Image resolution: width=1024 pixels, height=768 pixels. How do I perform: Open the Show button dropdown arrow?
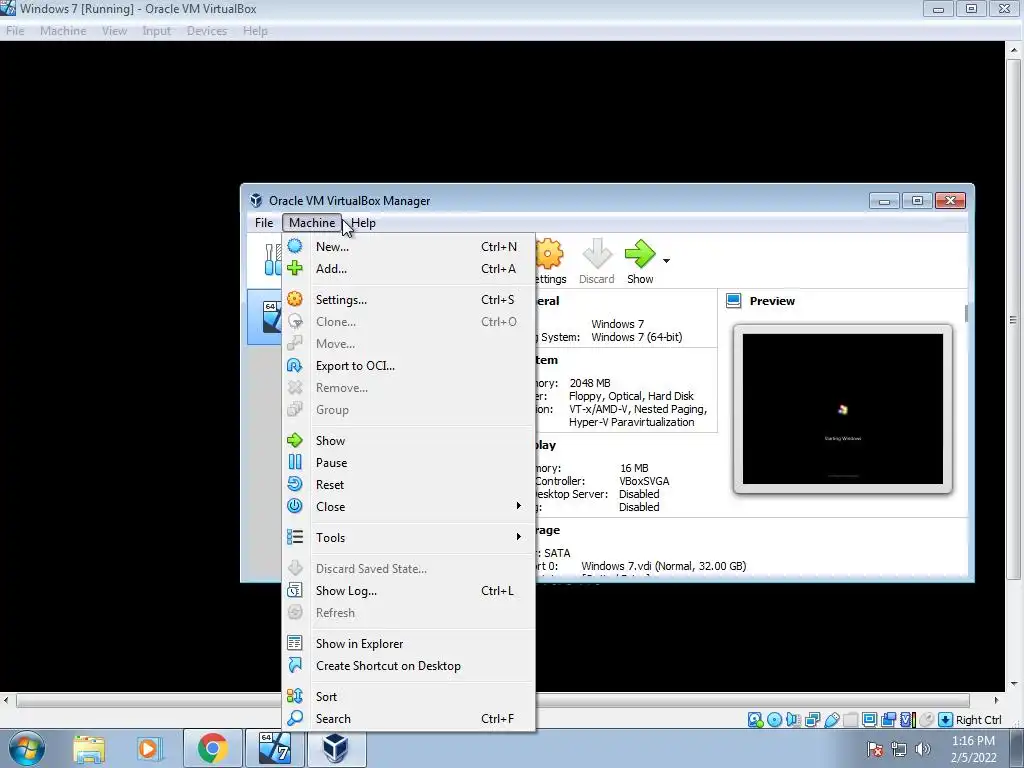(666, 261)
